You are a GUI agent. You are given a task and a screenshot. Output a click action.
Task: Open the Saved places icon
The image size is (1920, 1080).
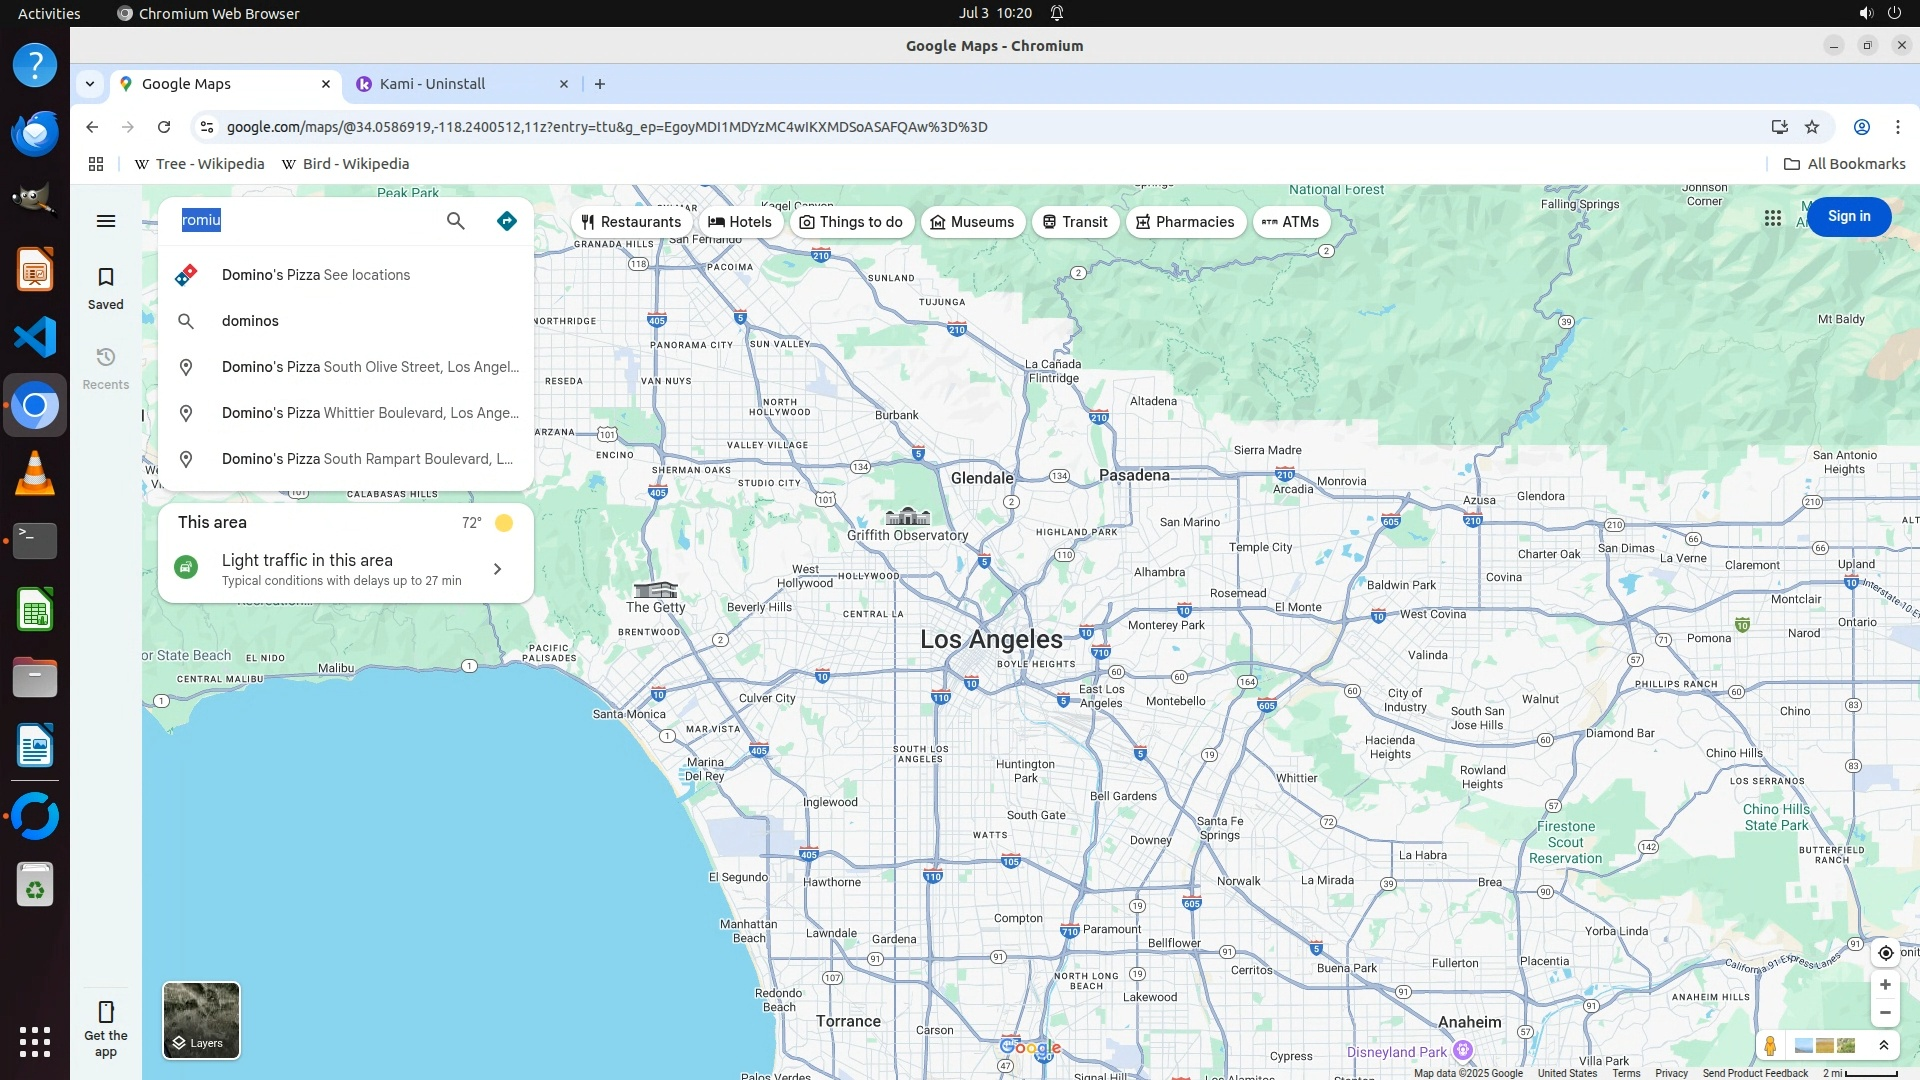[106, 288]
